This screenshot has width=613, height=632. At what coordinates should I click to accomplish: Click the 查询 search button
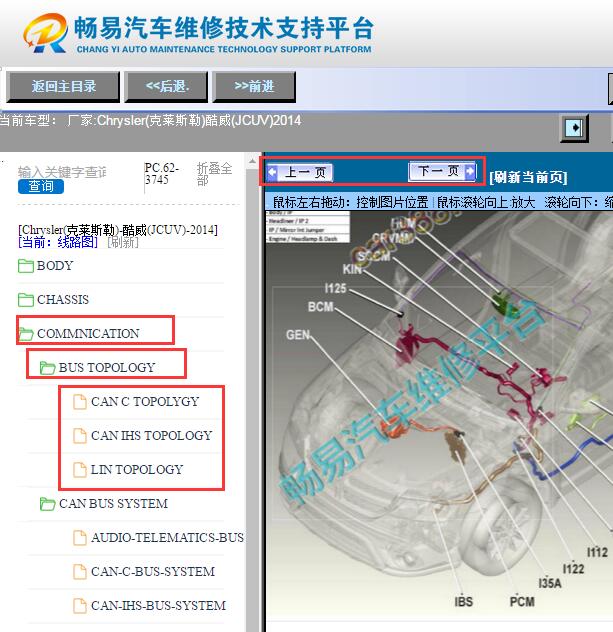(x=41, y=187)
